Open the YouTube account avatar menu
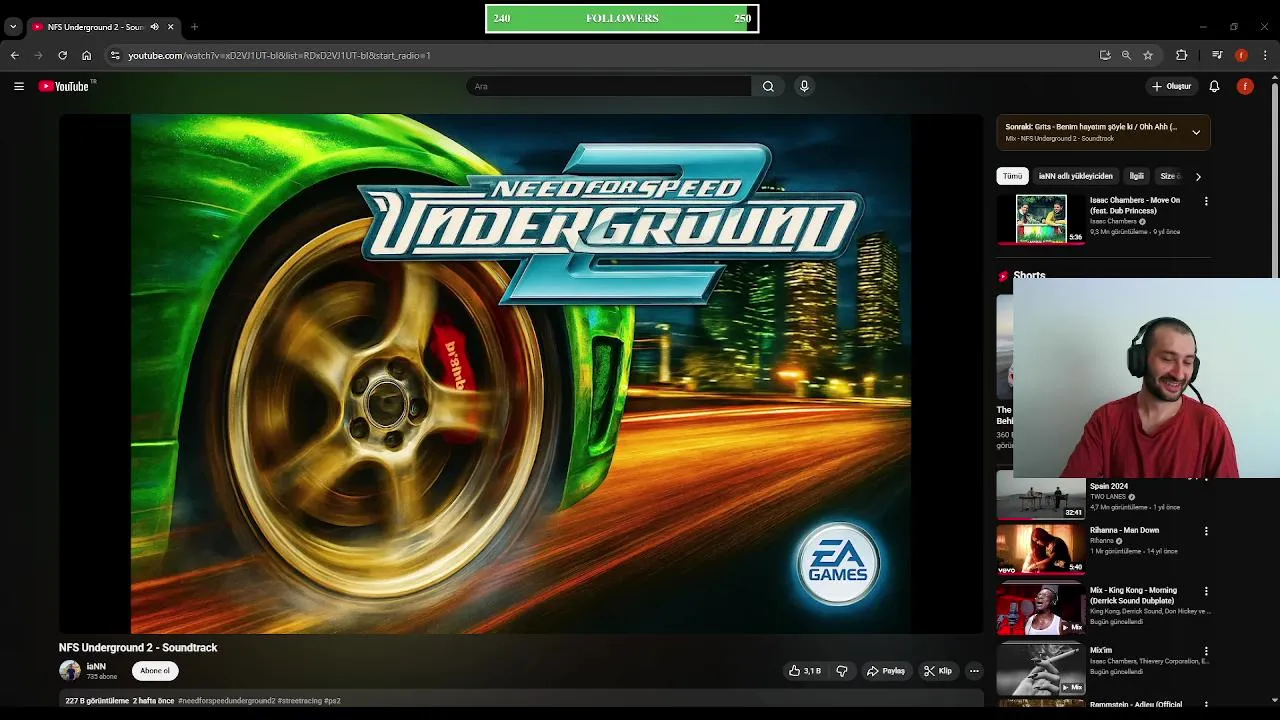 (1245, 86)
